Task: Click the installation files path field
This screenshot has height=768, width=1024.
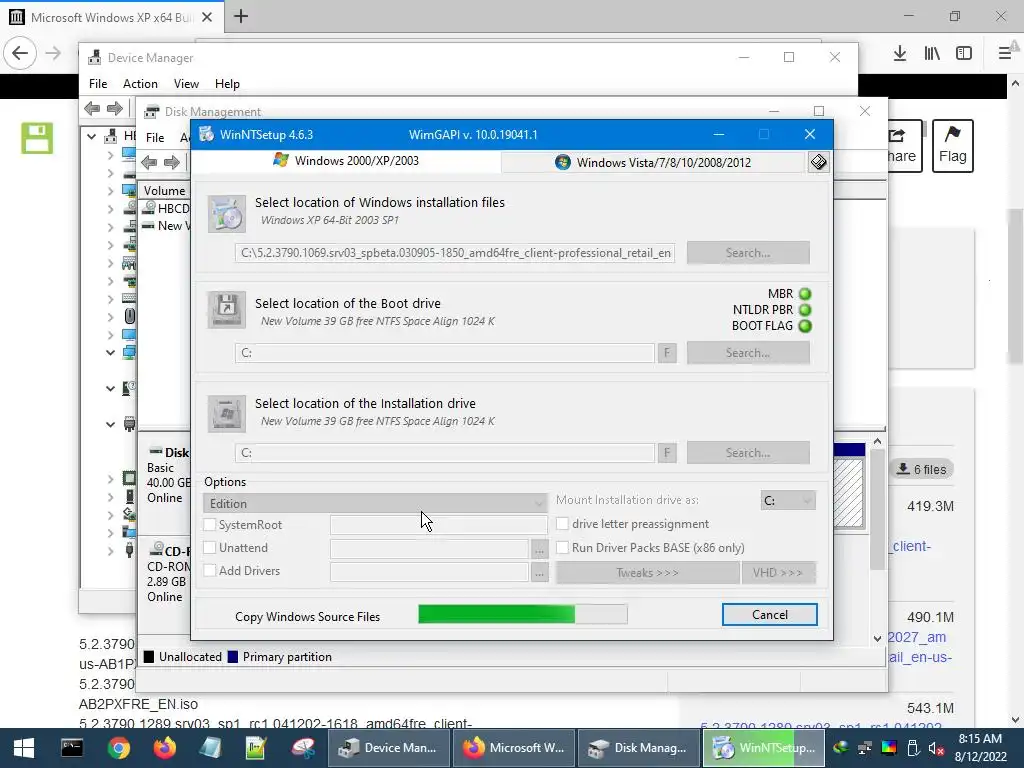Action: click(x=455, y=253)
